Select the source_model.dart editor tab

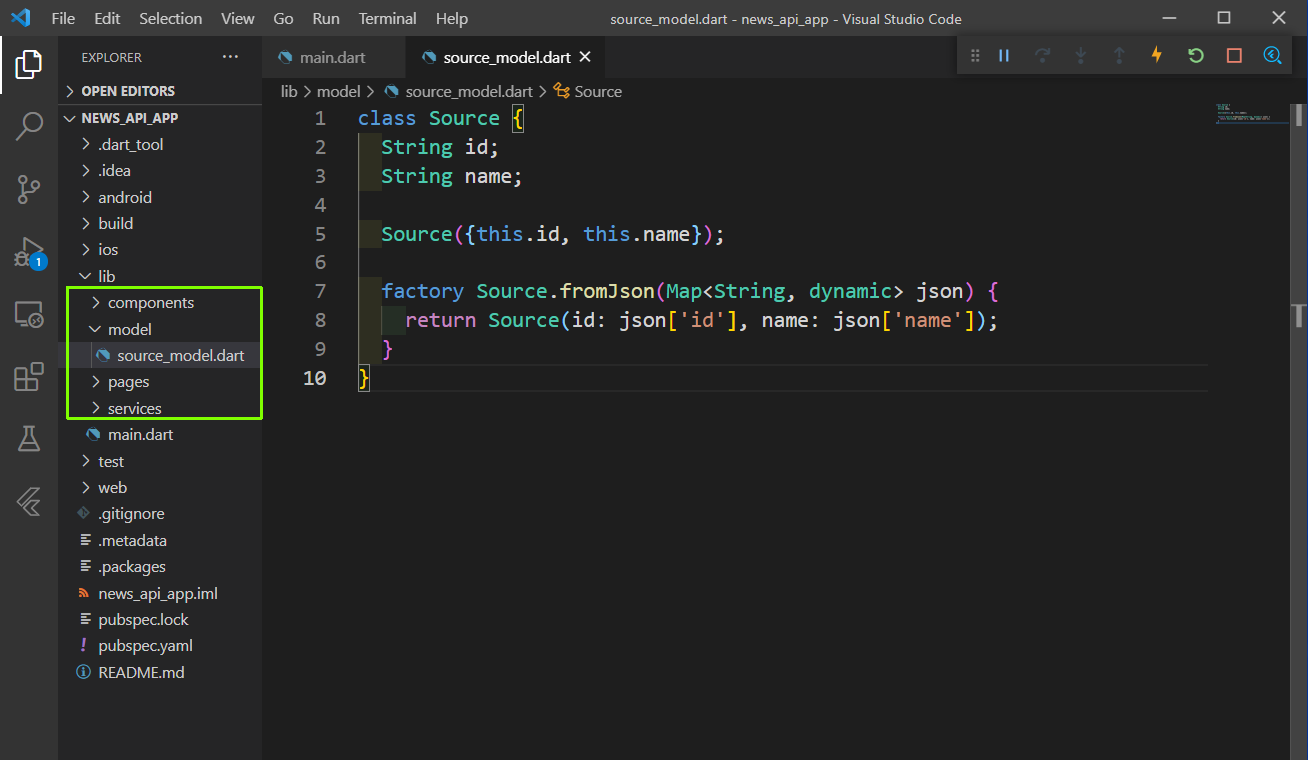coord(506,57)
